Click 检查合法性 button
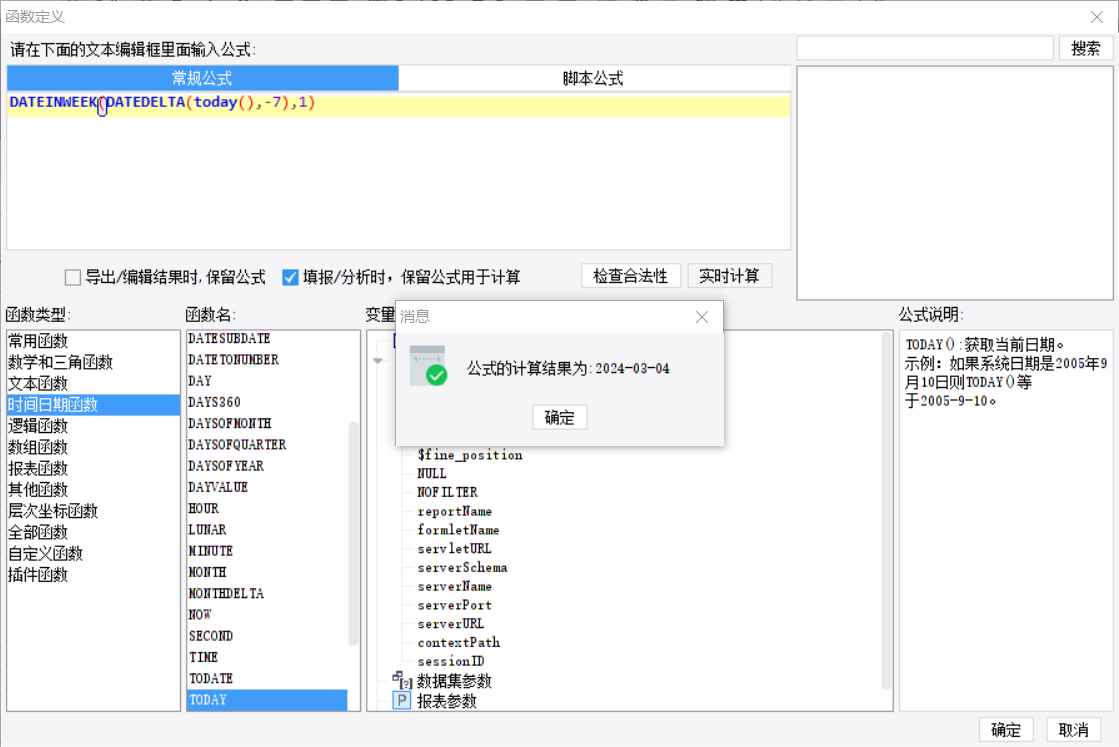This screenshot has width=1119, height=747. [x=631, y=276]
